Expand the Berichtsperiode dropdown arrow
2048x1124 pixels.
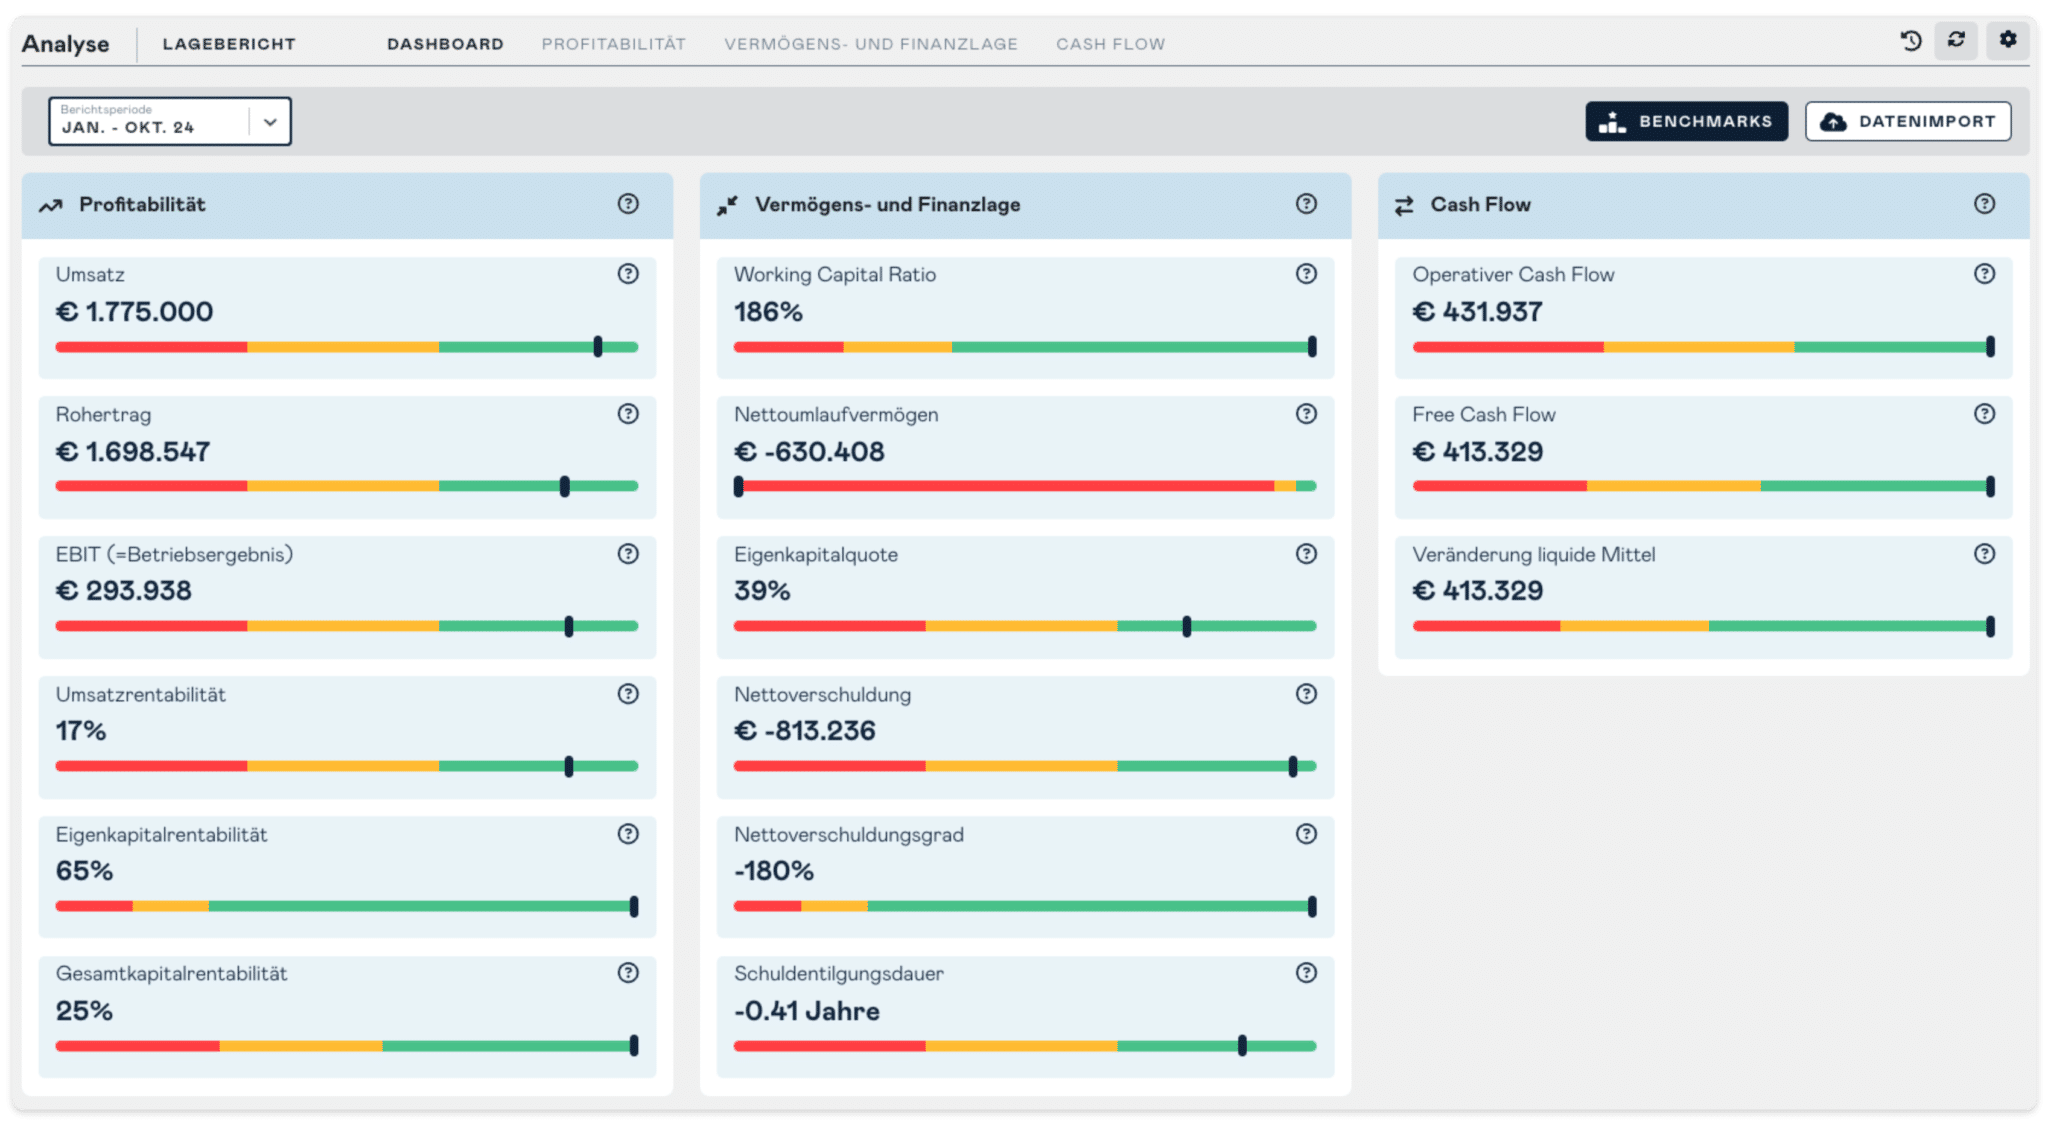[270, 122]
